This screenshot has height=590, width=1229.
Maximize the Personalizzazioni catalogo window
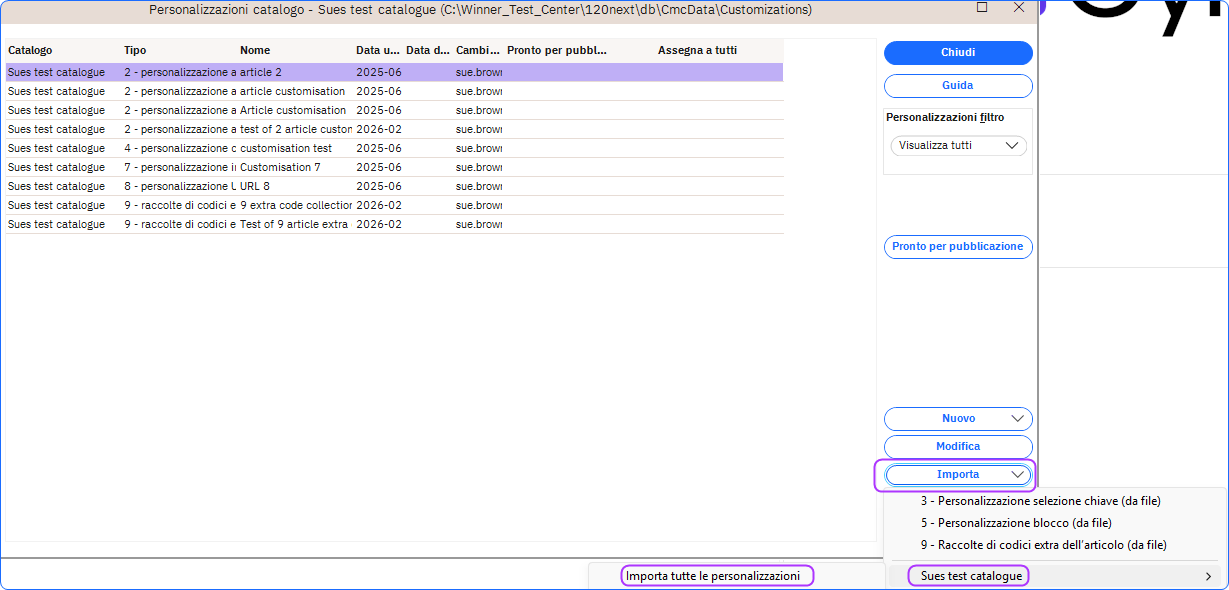click(x=982, y=8)
